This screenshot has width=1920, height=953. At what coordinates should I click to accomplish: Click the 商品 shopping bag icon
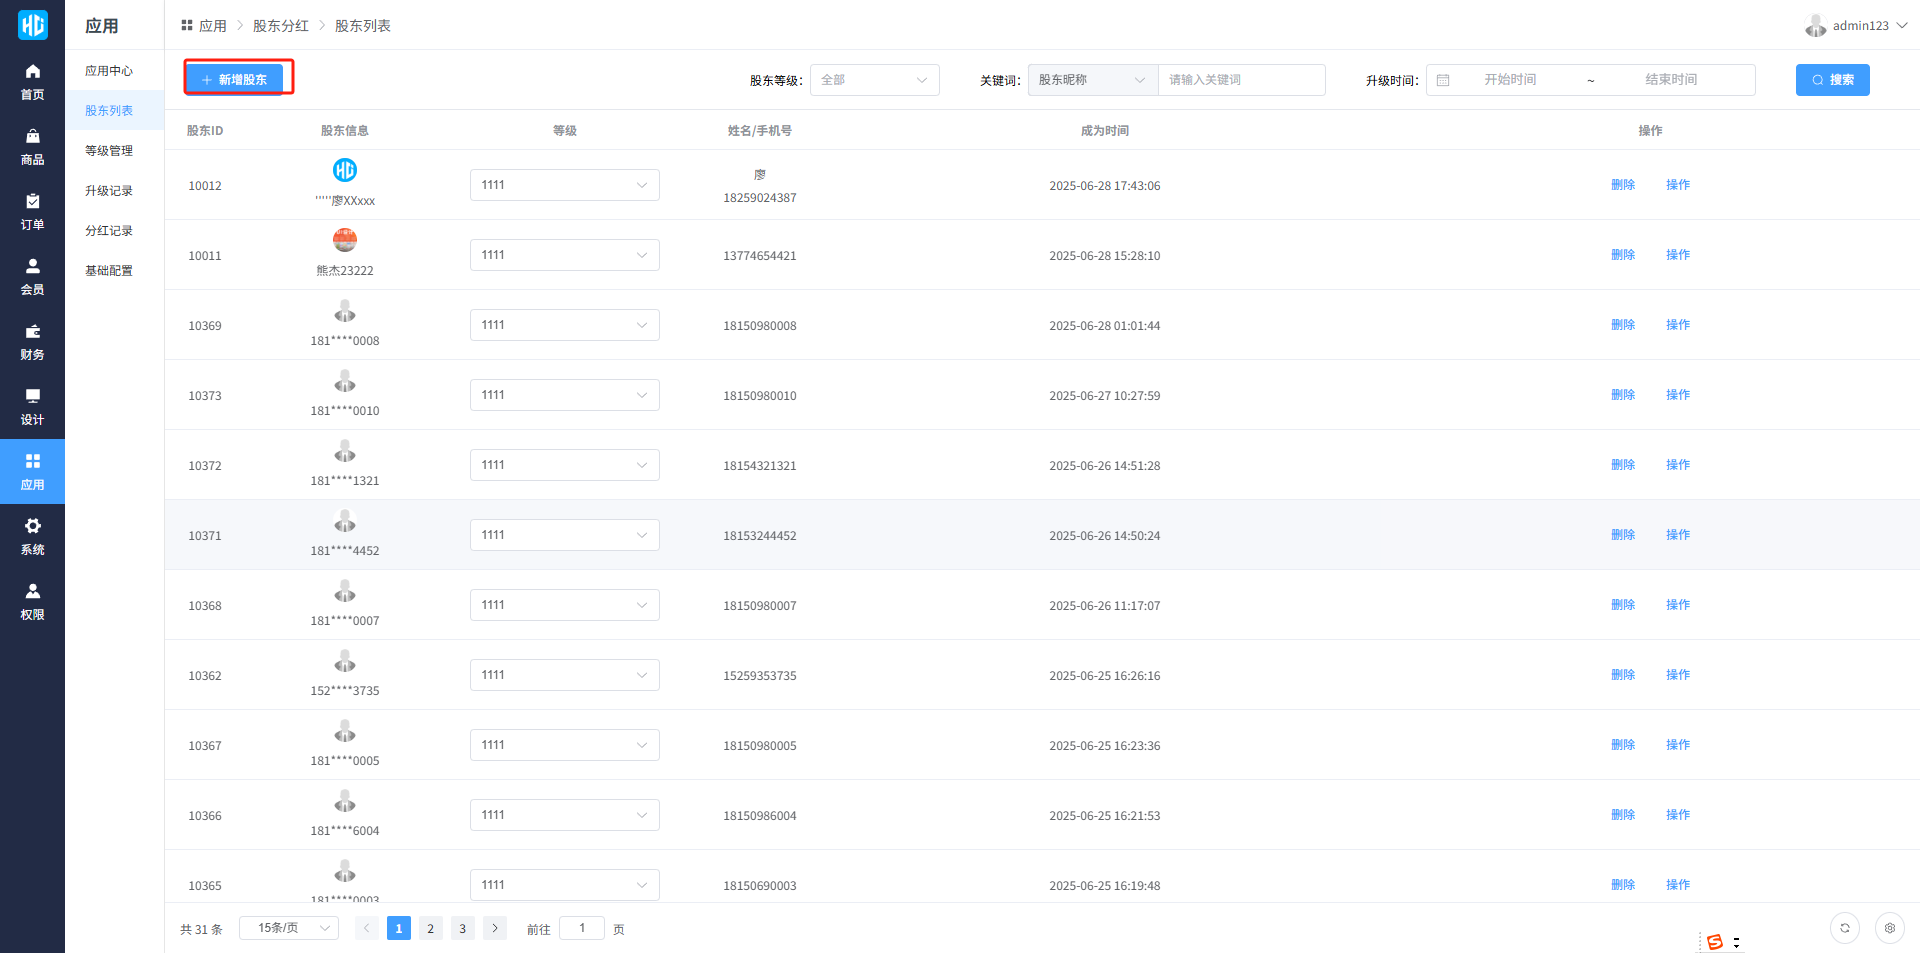point(32,137)
